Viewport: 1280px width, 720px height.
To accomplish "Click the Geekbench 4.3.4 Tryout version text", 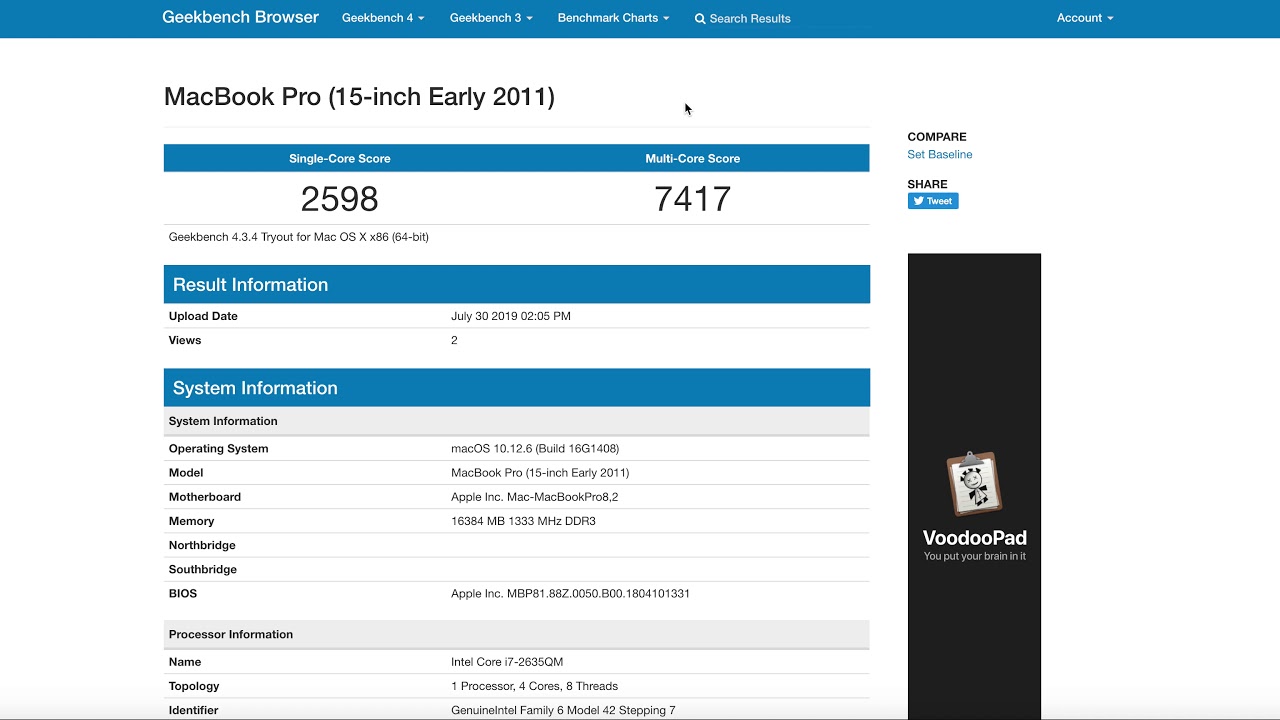I will pyautogui.click(x=299, y=237).
